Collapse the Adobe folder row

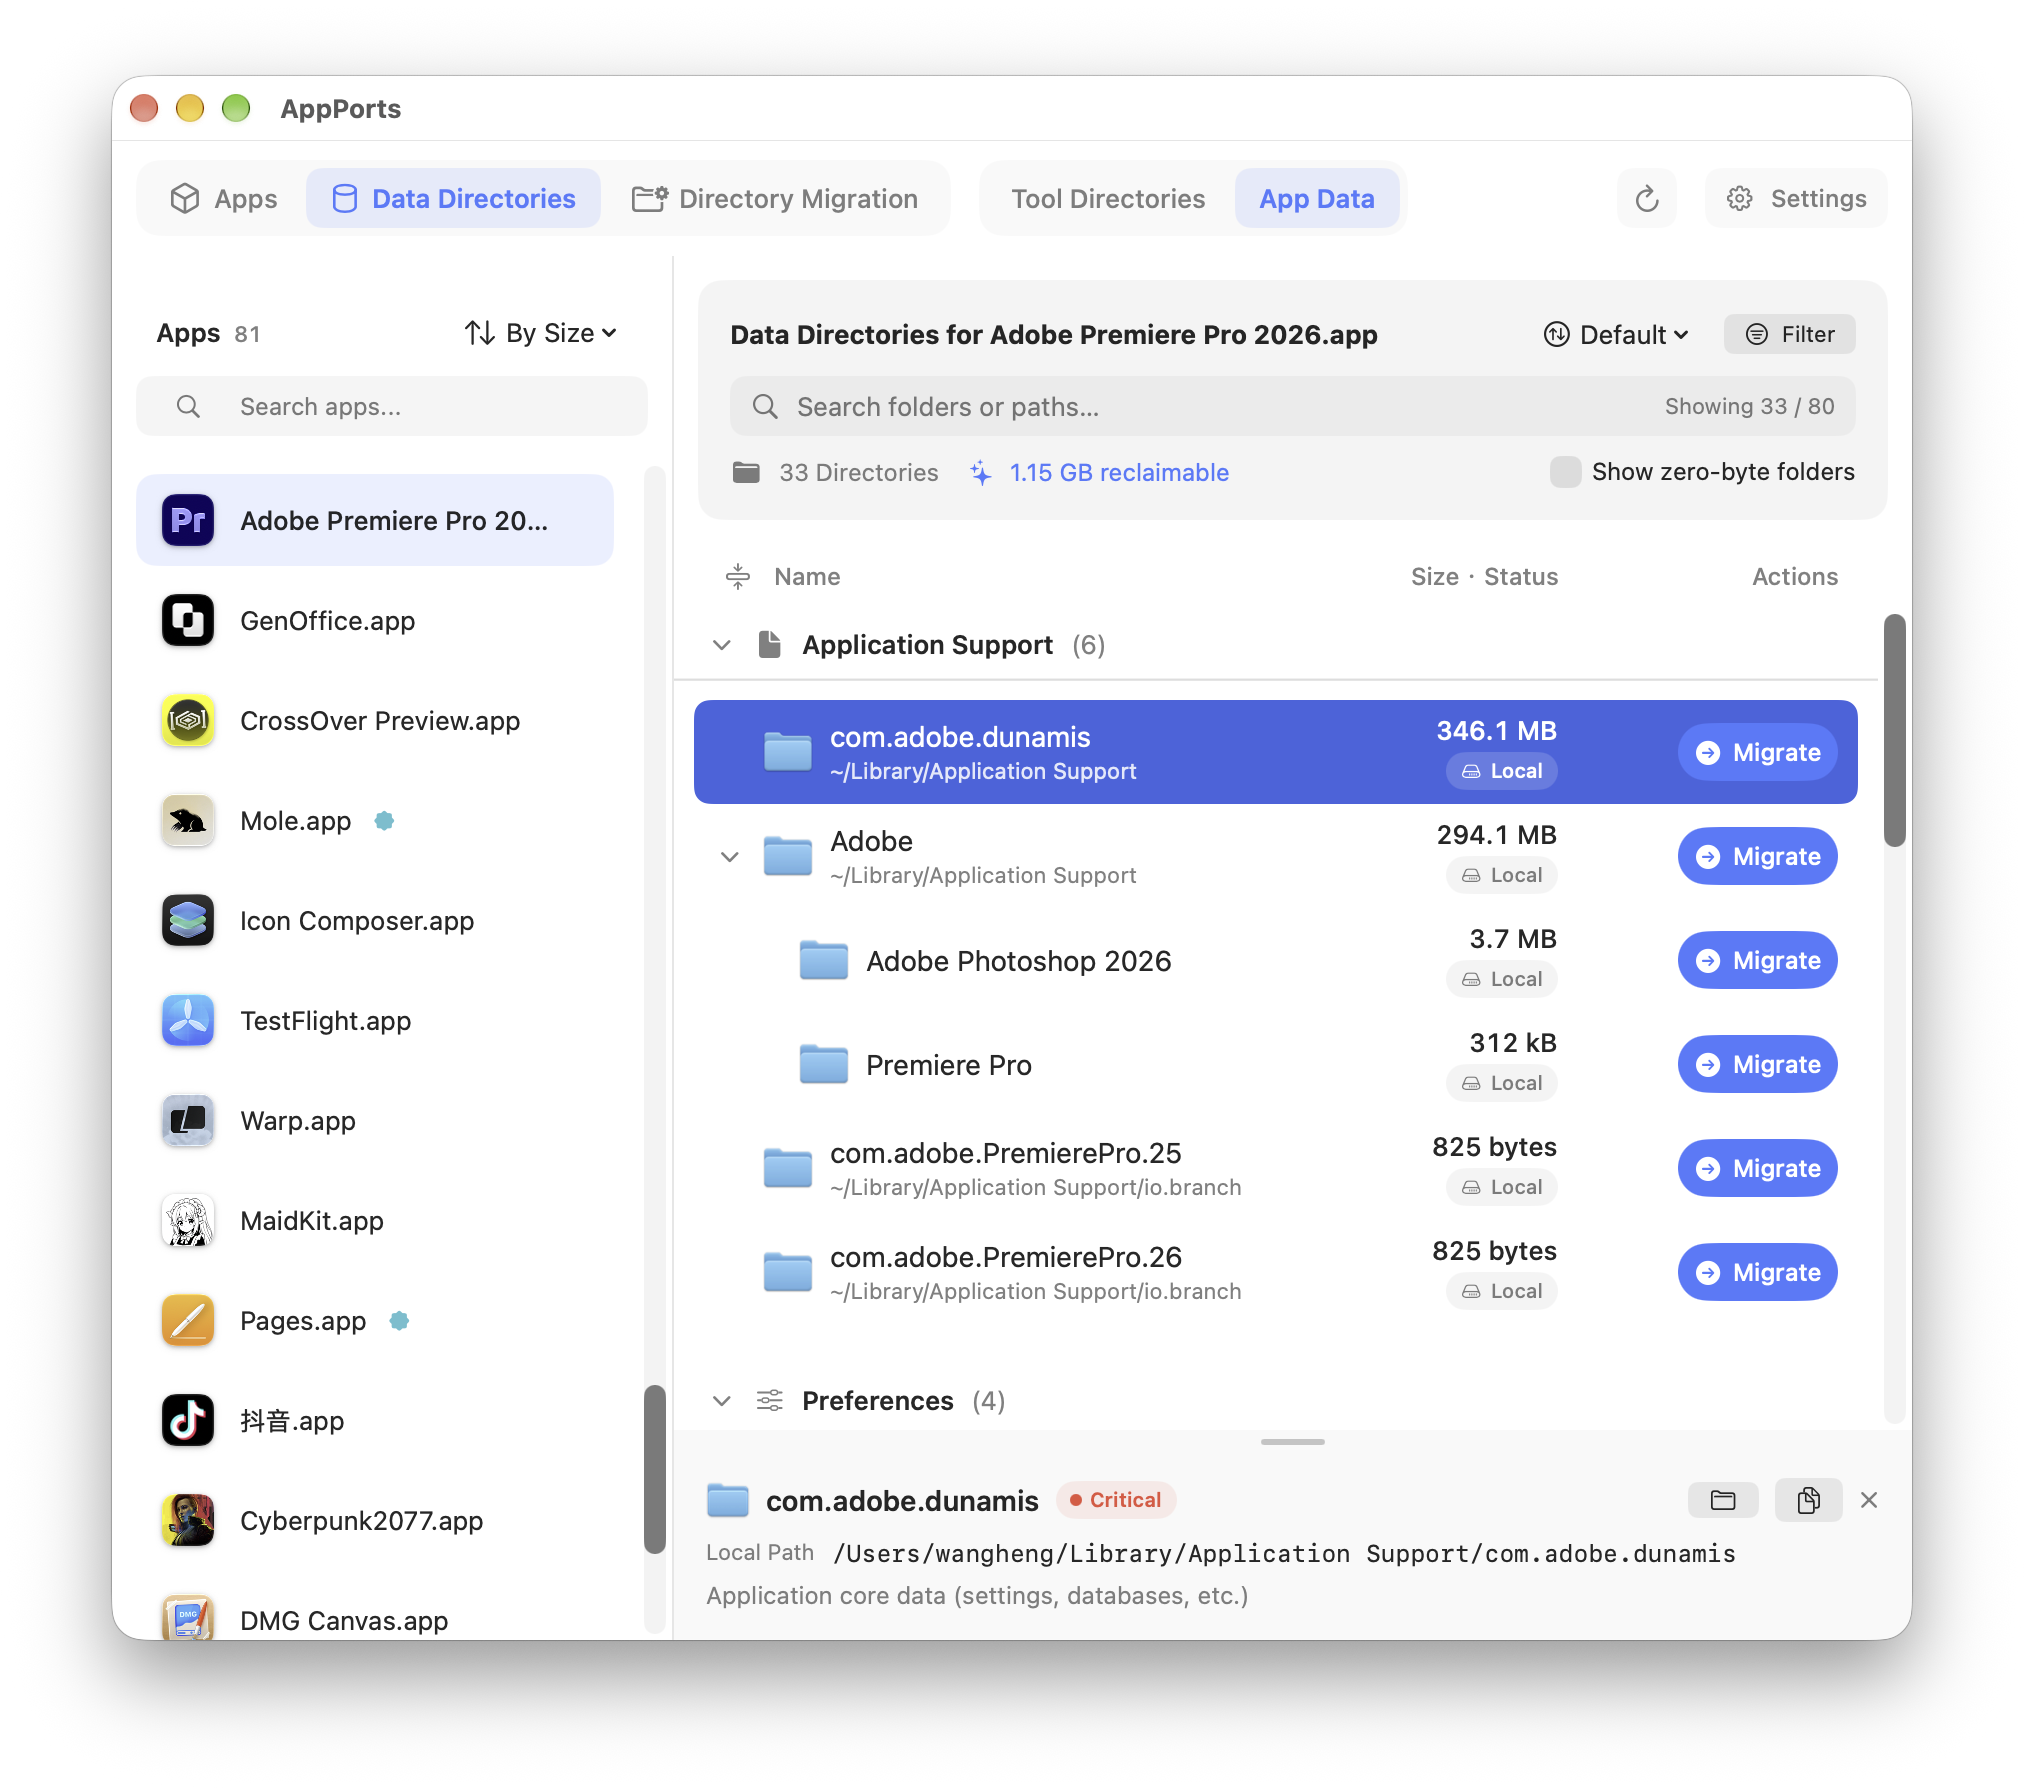[730, 857]
